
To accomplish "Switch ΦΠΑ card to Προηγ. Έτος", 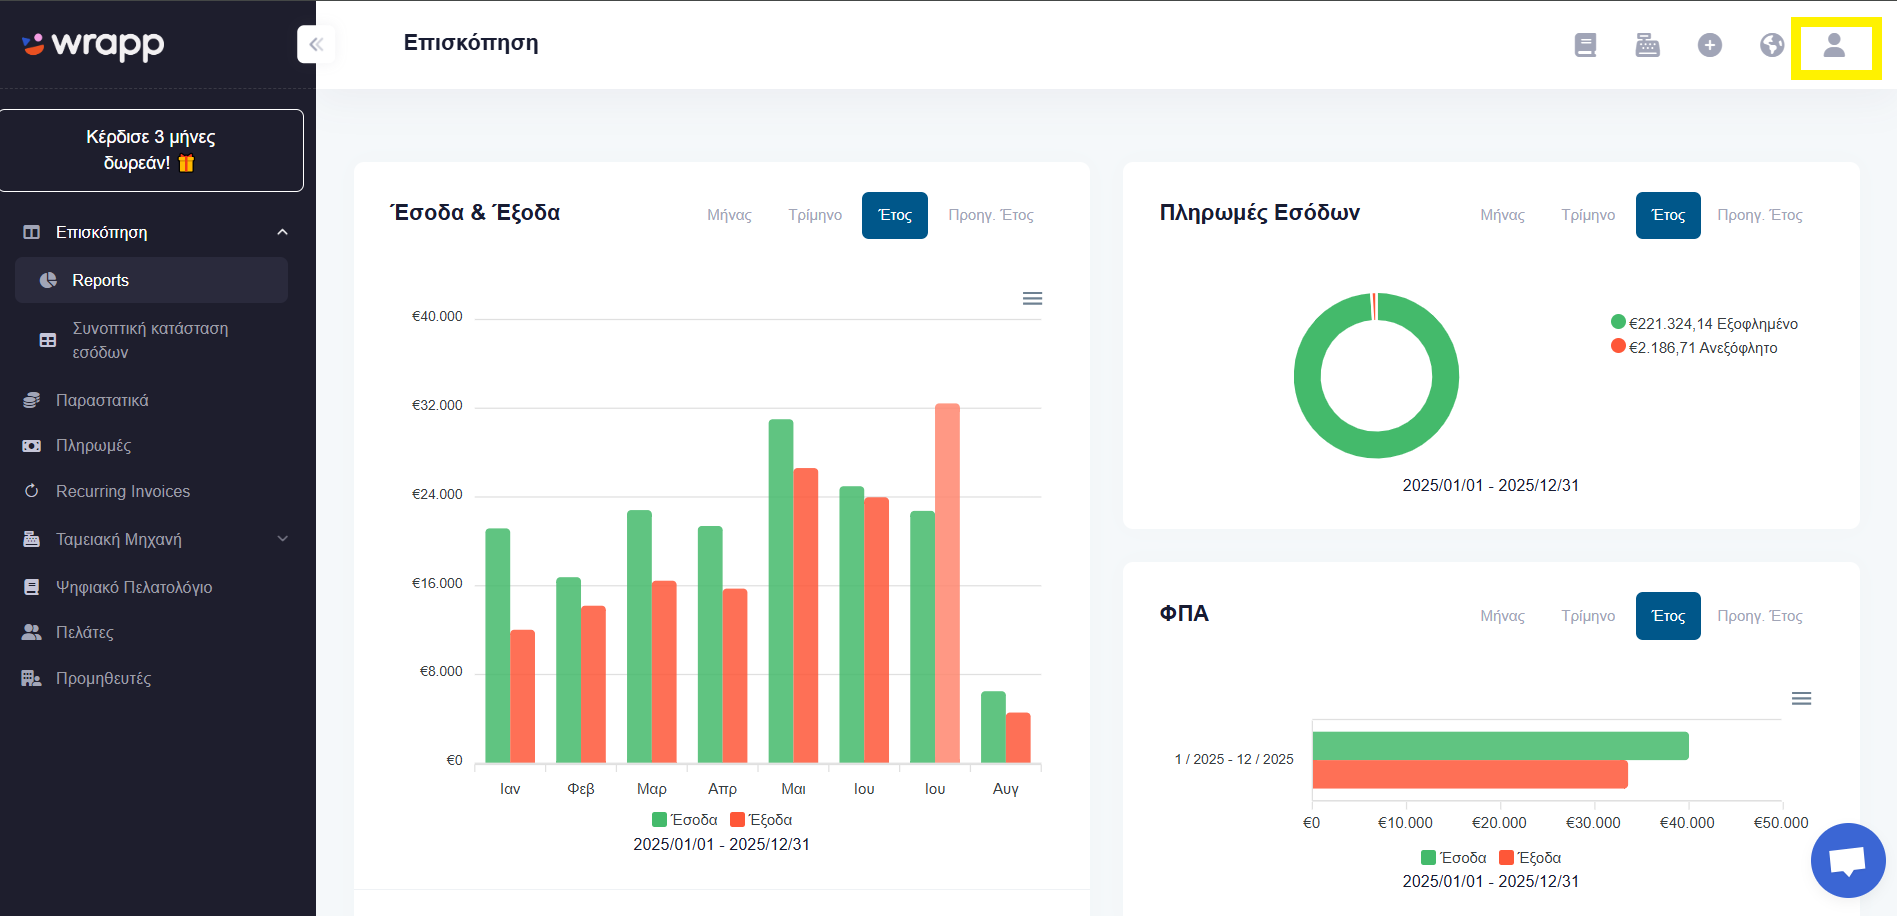I will (x=1760, y=616).
